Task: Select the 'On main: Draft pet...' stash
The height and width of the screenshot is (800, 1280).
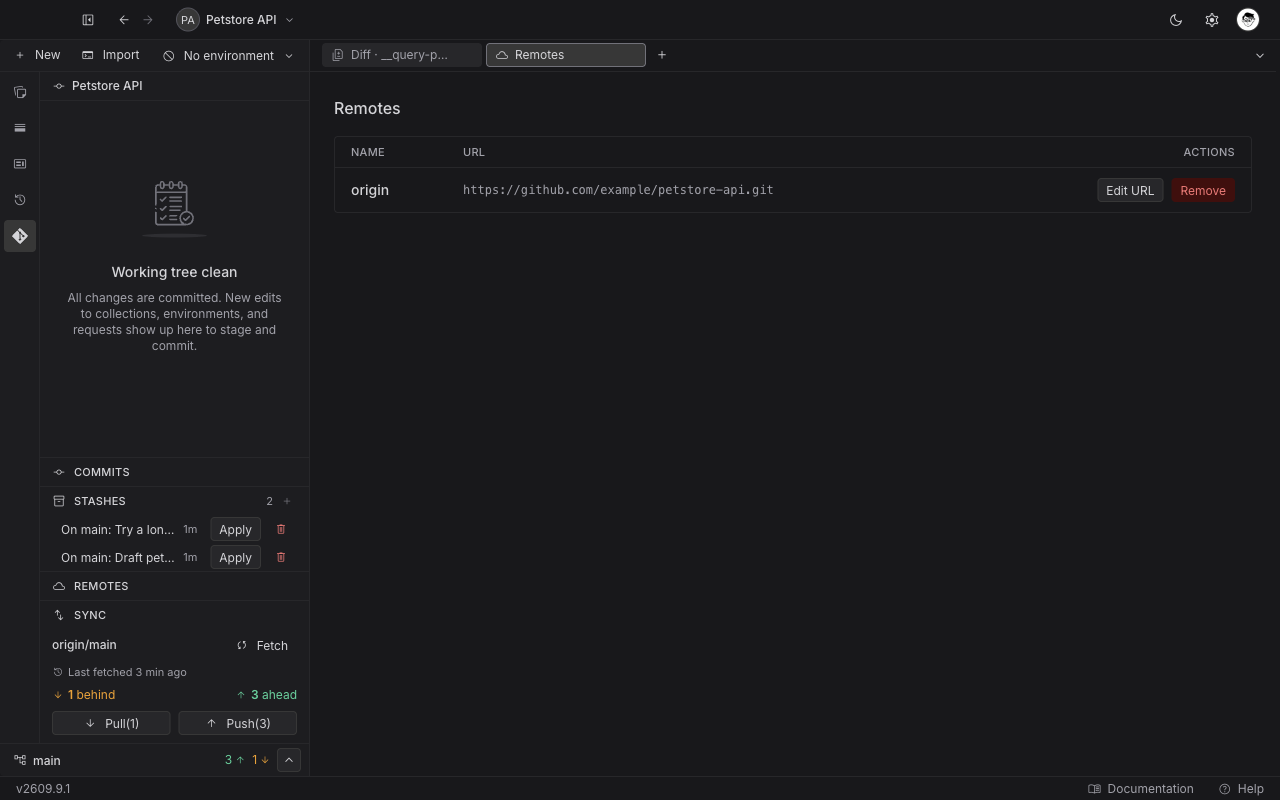Action: click(x=117, y=558)
